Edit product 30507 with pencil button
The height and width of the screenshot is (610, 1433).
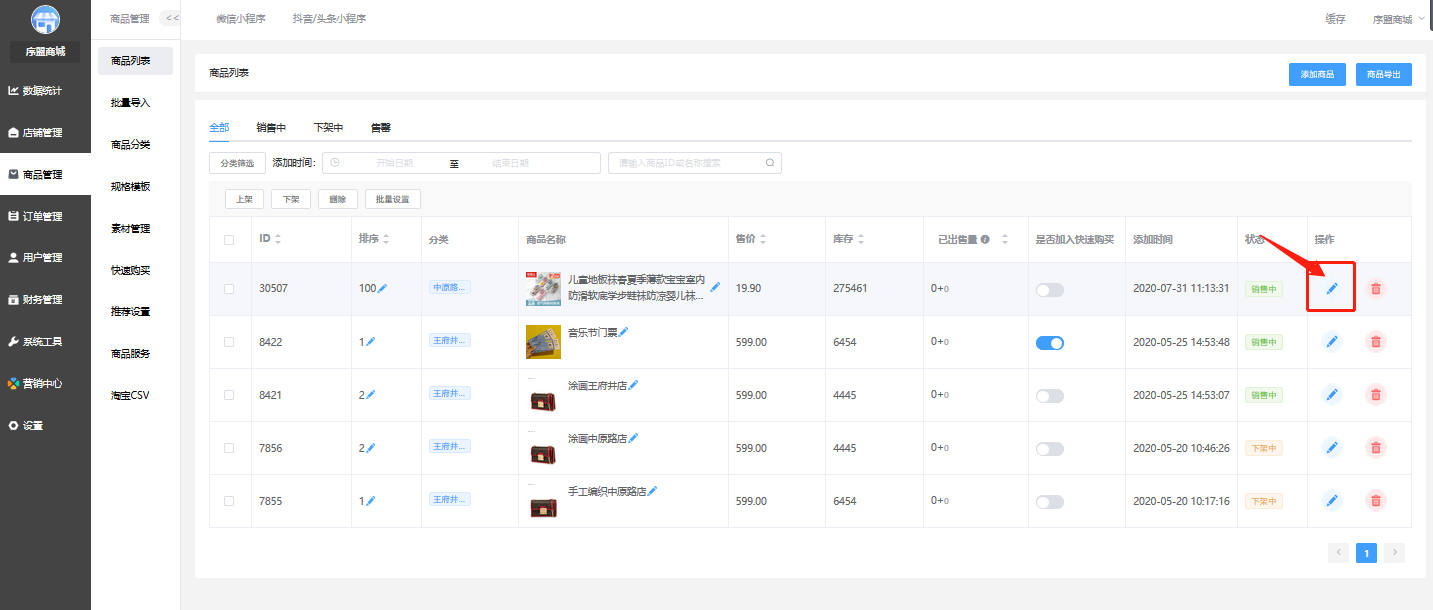(1332, 288)
